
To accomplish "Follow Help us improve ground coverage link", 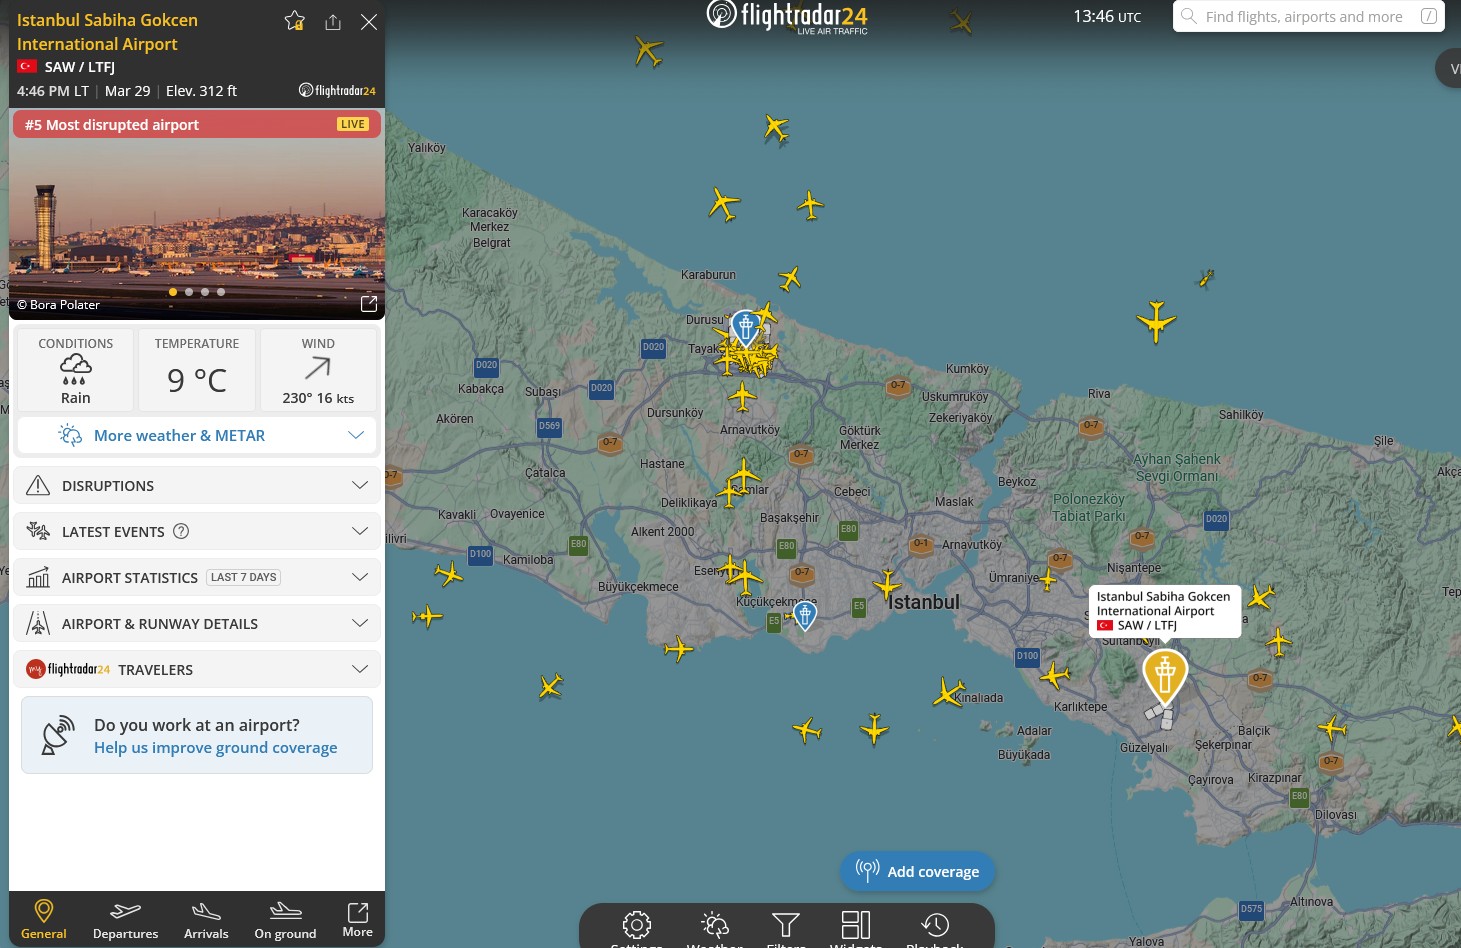I will click(215, 748).
